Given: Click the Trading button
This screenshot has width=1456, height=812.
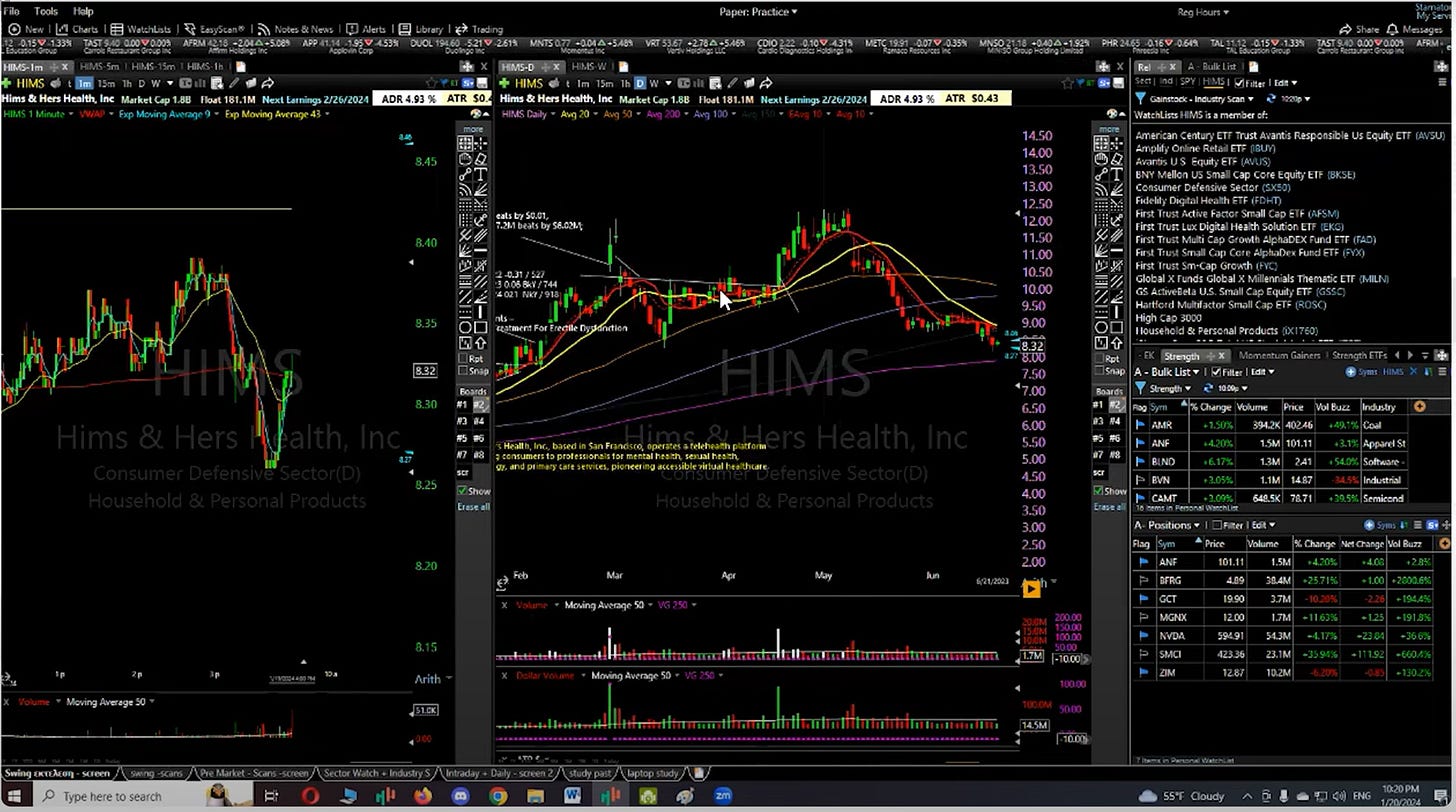Looking at the screenshot, I should [x=479, y=29].
